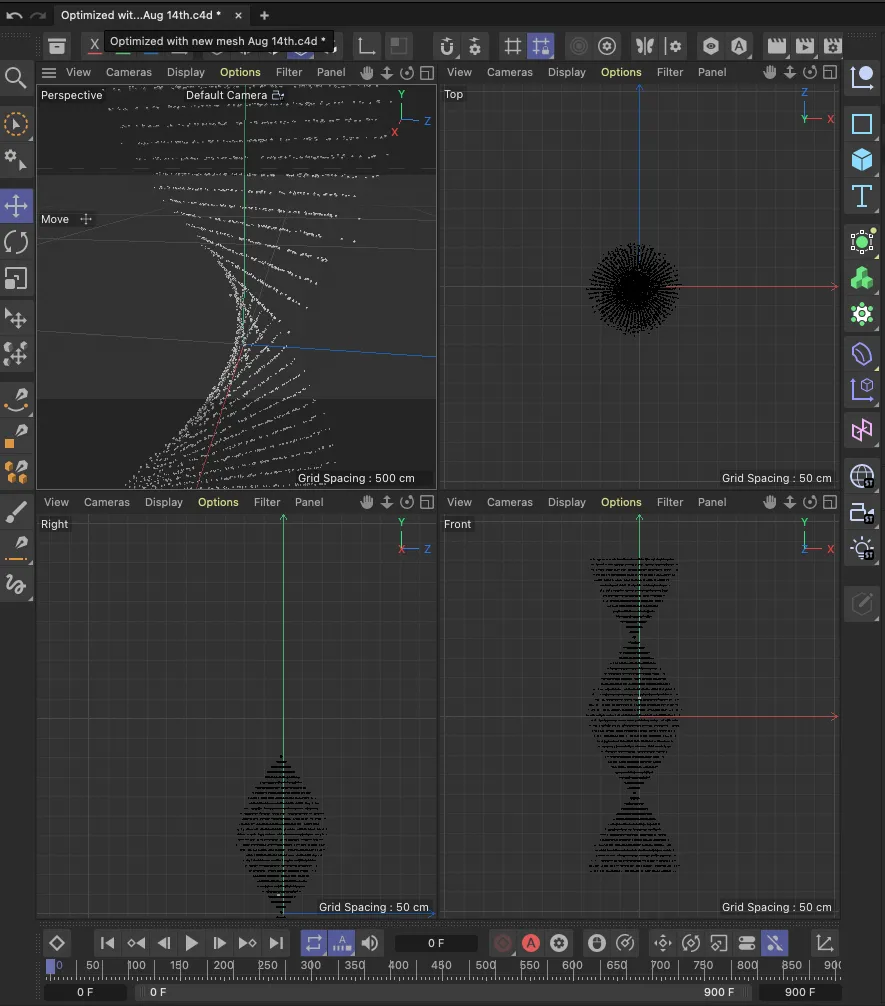Select the Rotate tool
The height and width of the screenshot is (1006, 885).
[16, 243]
